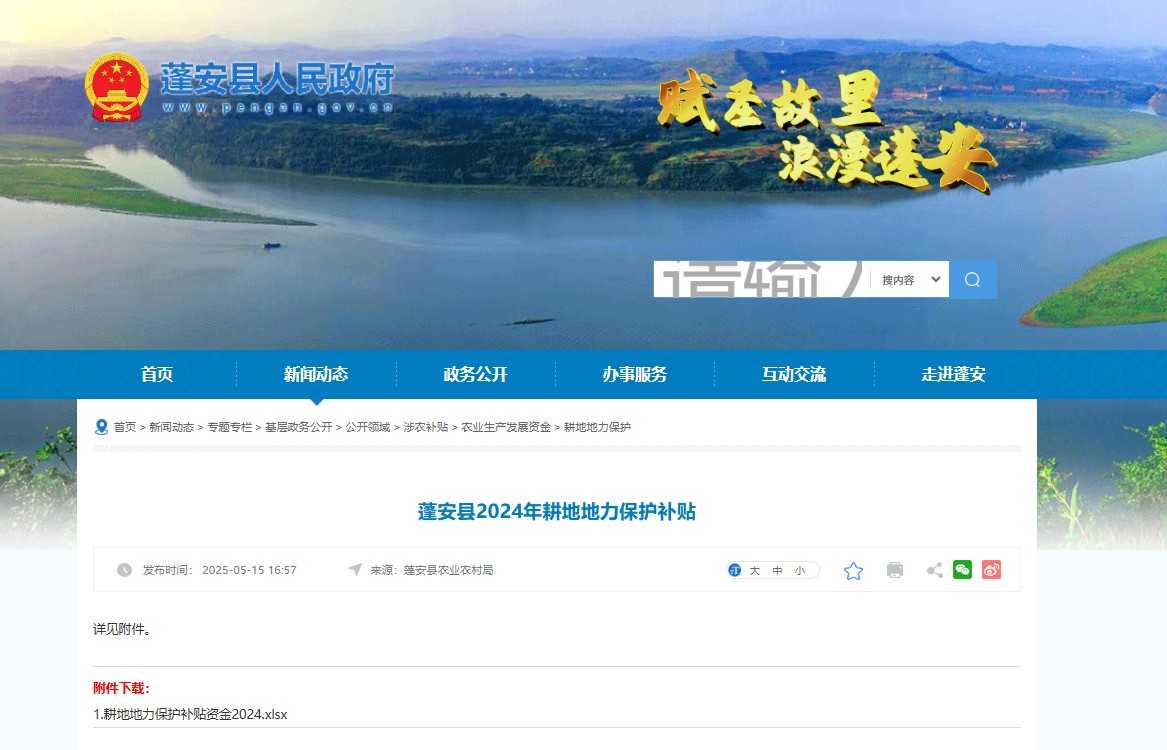The width and height of the screenshot is (1167, 750).
Task: Click 基层政务公开 breadcrumb link
Action: pyautogui.click(x=298, y=427)
